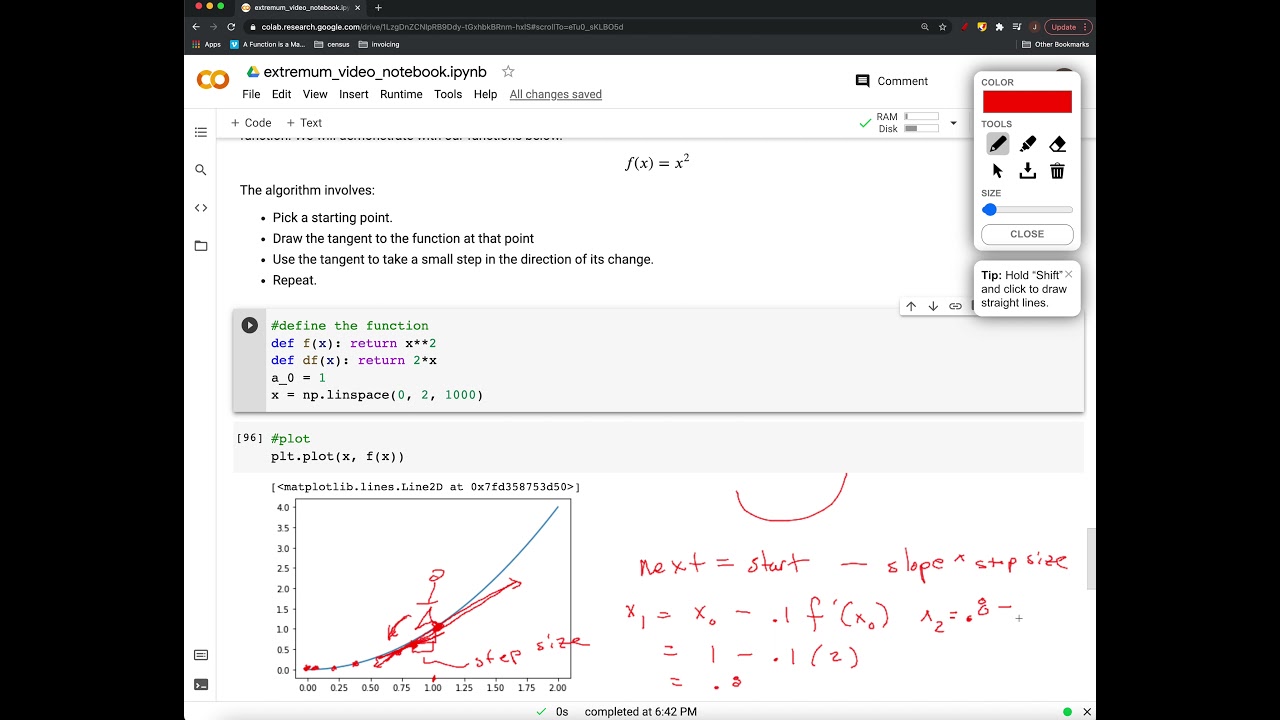This screenshot has height=720, width=1280.
Task: Click the link-to-cell icon
Action: tap(955, 306)
